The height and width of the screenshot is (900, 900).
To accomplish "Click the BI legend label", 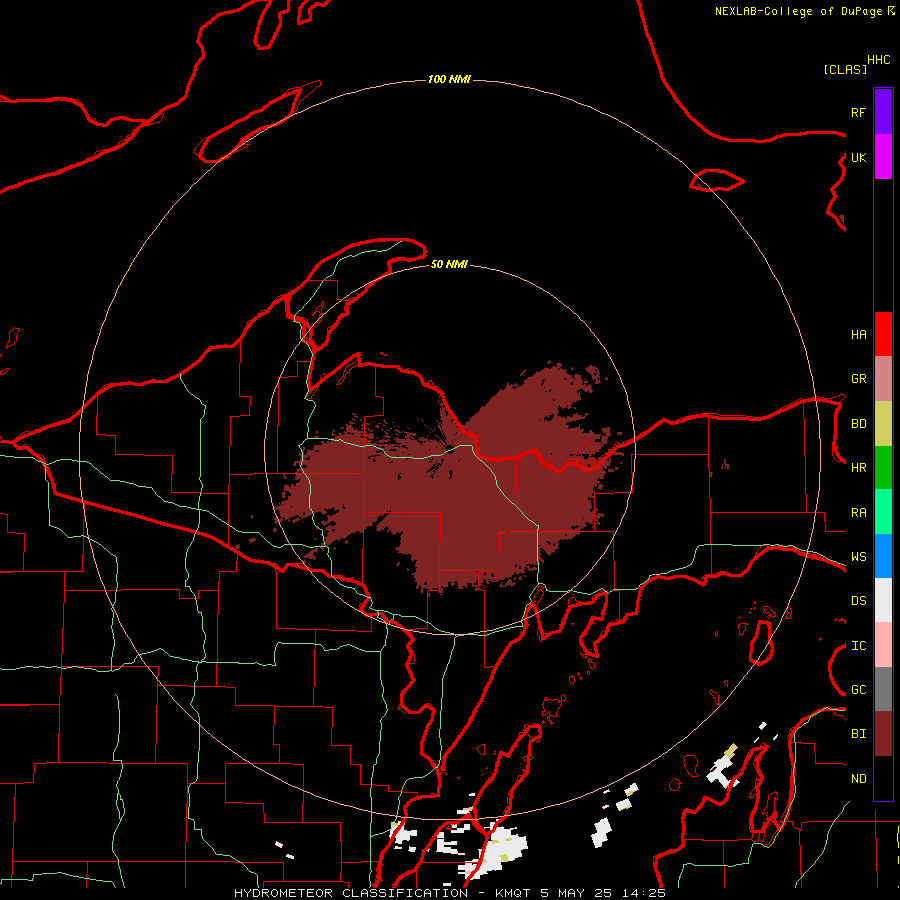I will [x=858, y=734].
